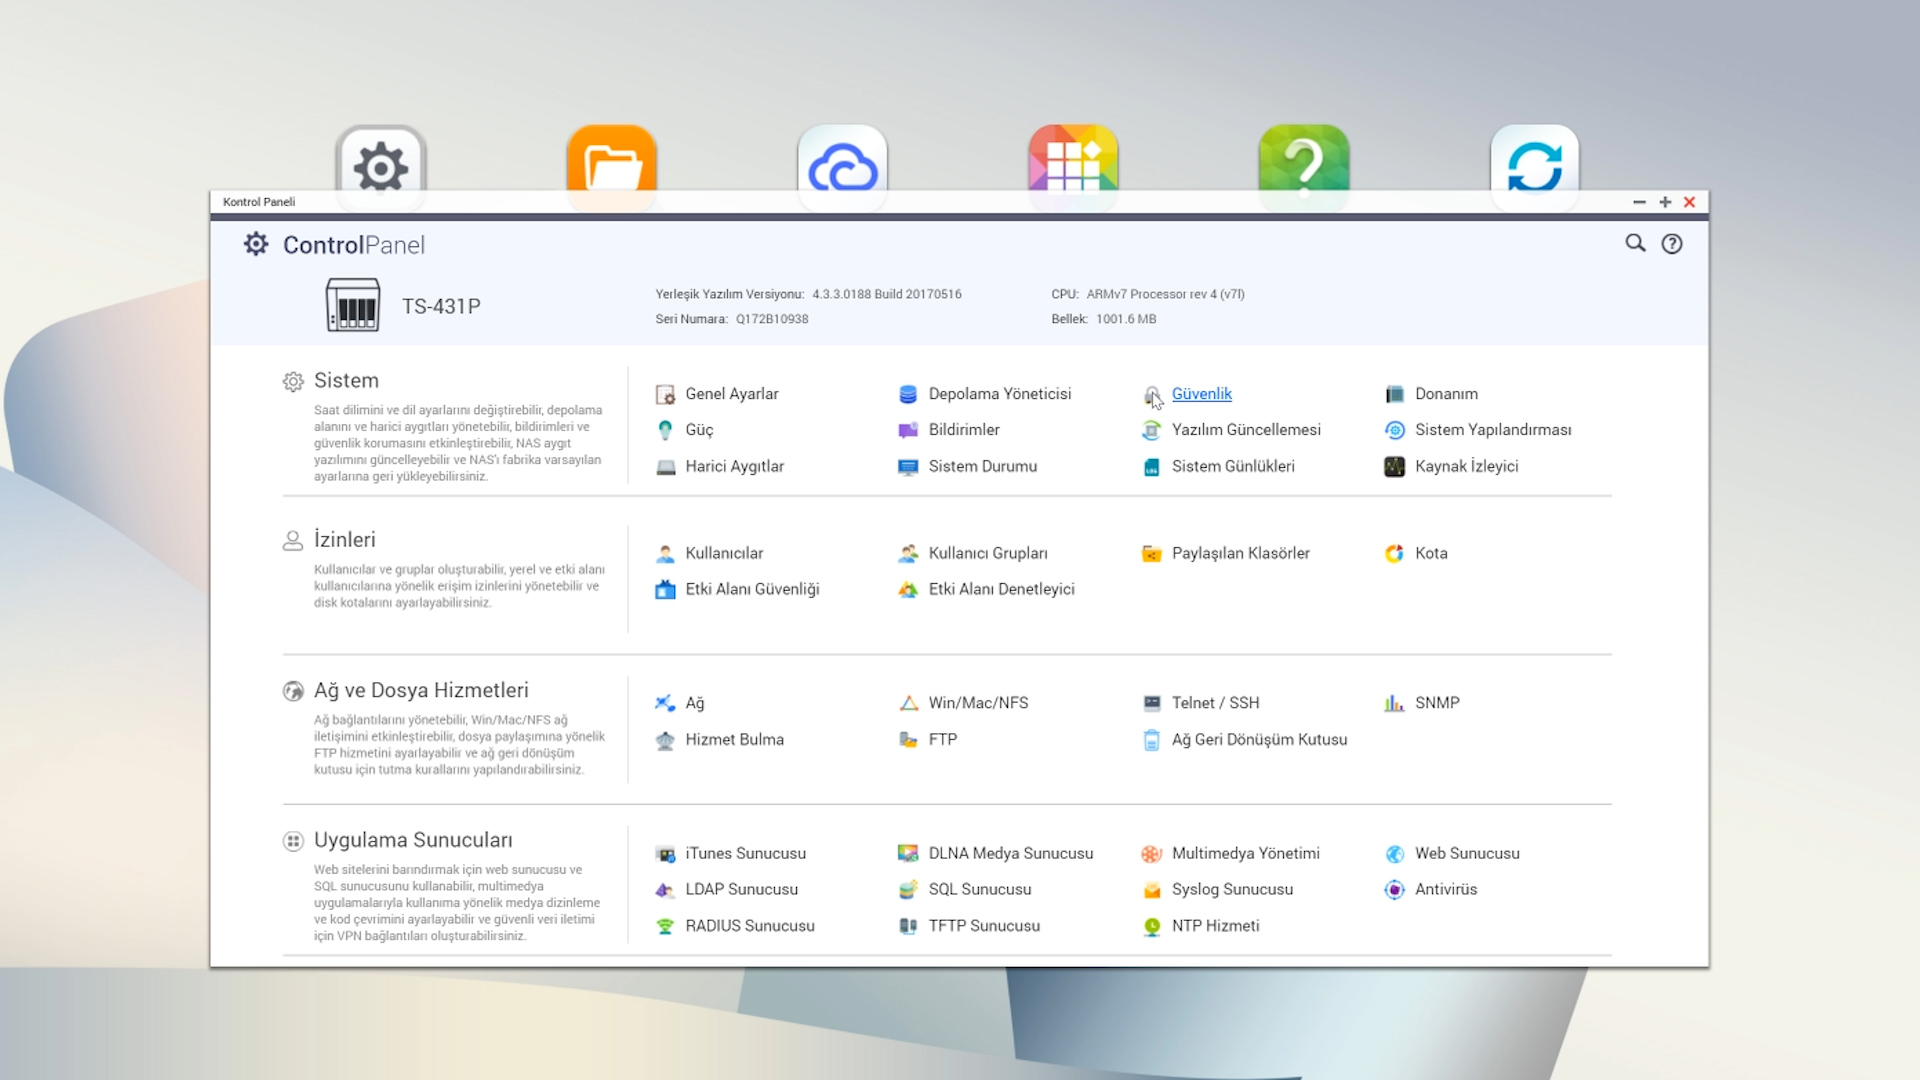Click the Güvenlik link
This screenshot has width=1920, height=1080.
click(x=1201, y=394)
